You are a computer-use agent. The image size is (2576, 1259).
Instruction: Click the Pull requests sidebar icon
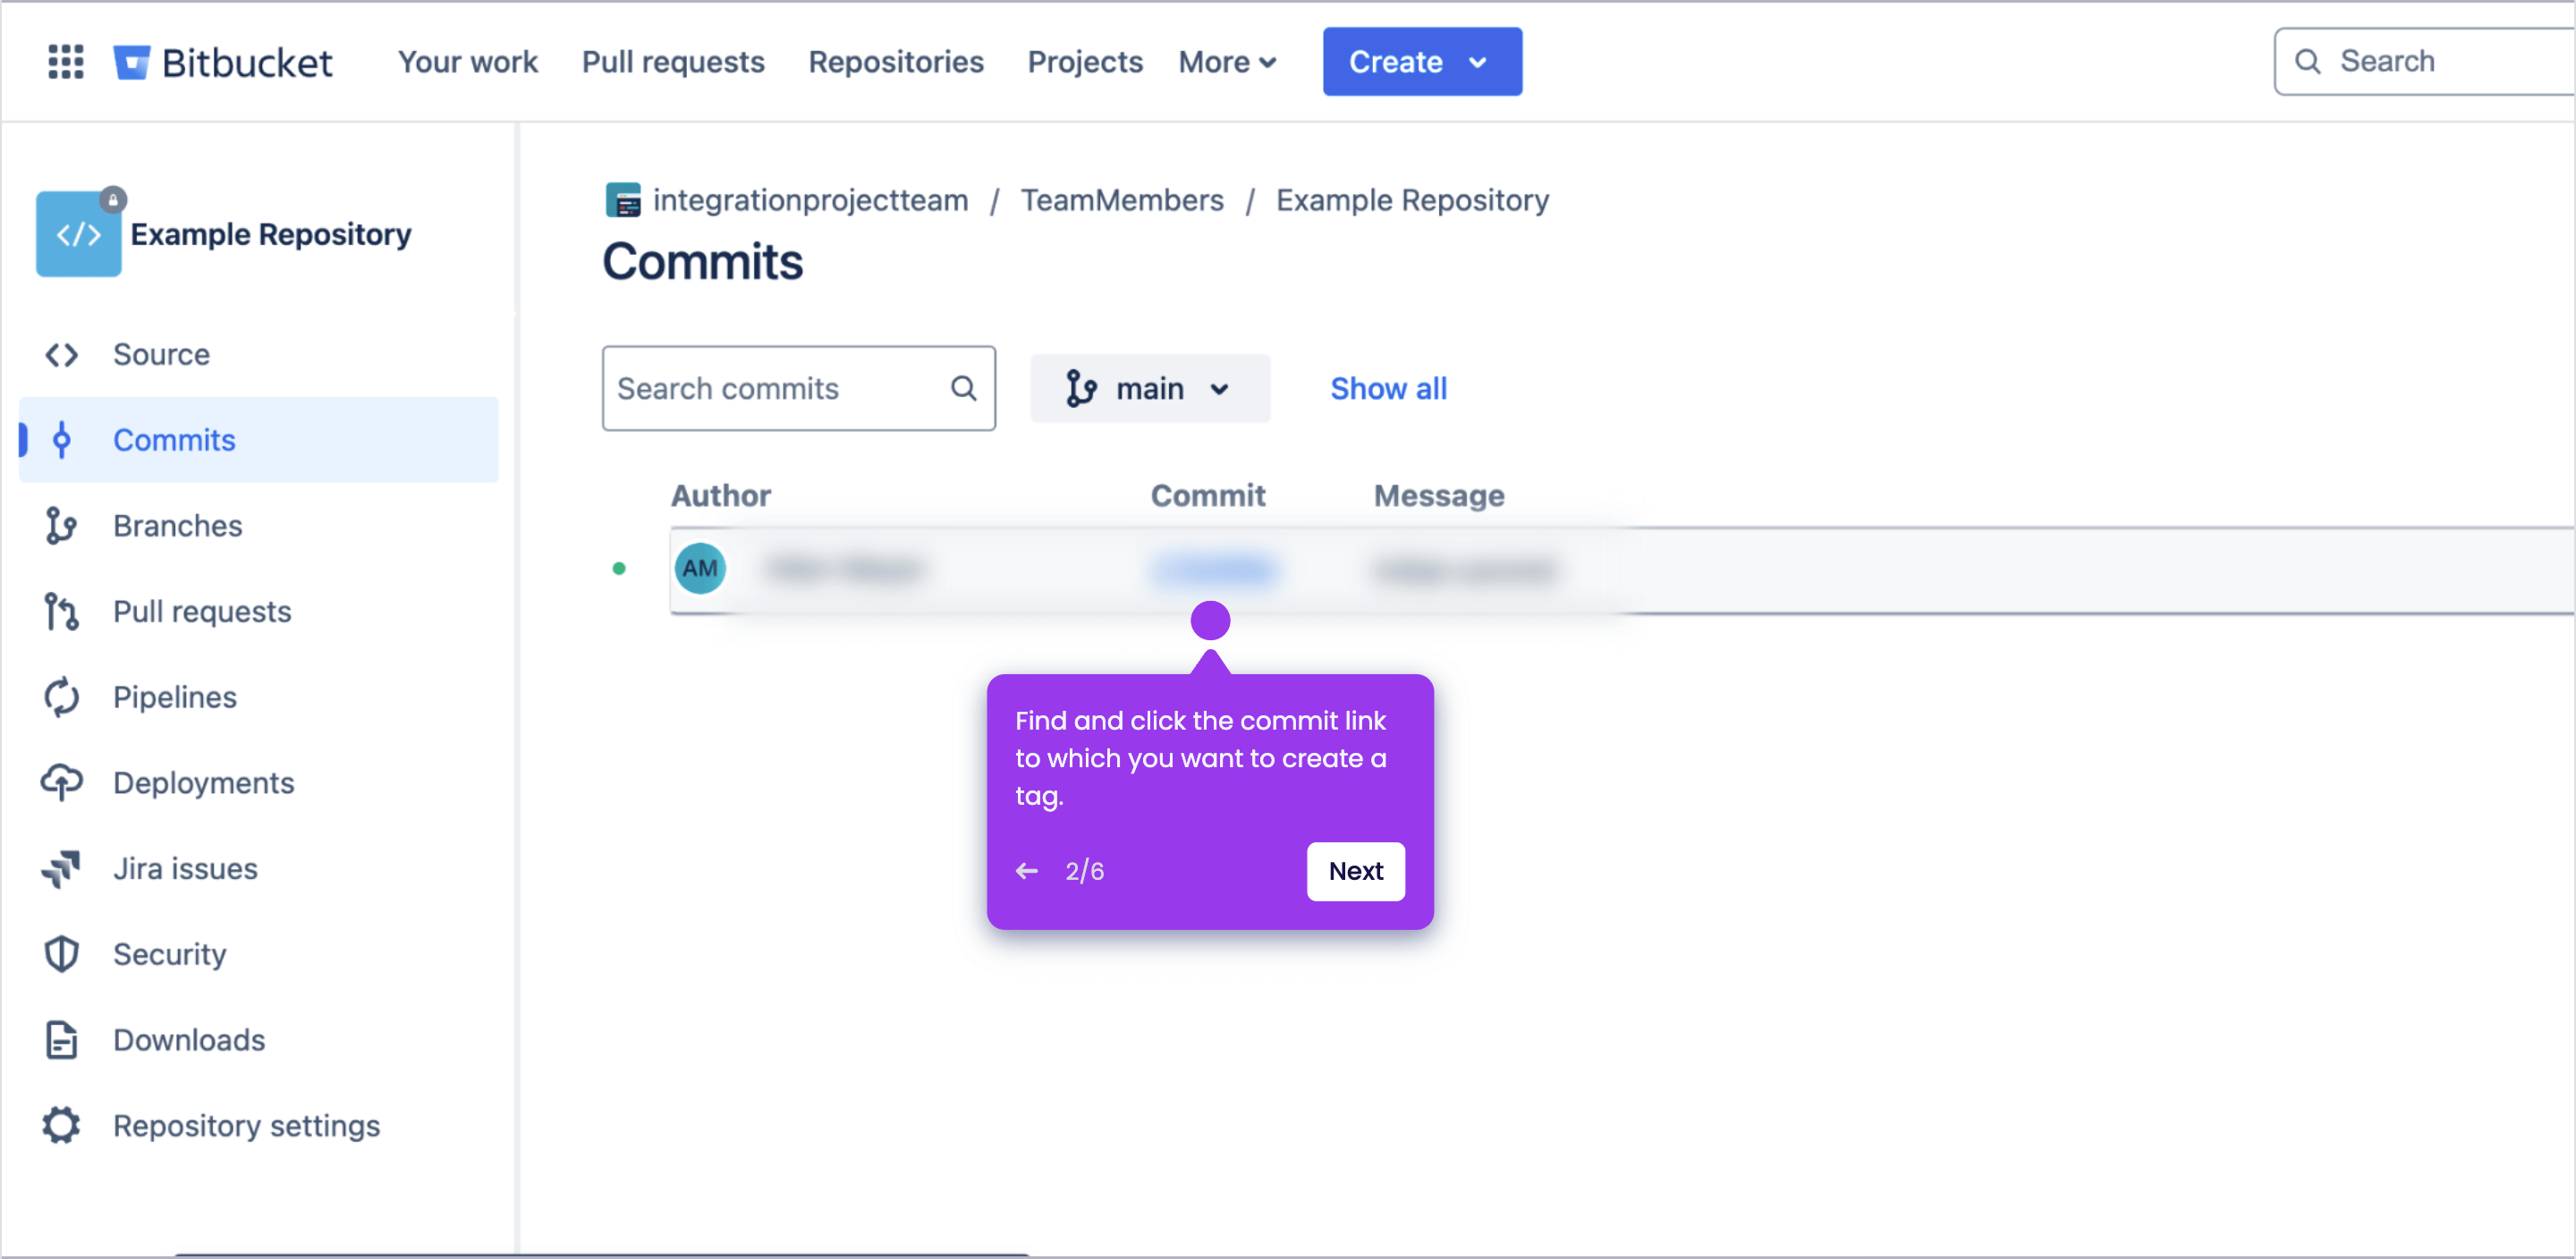pos(61,612)
